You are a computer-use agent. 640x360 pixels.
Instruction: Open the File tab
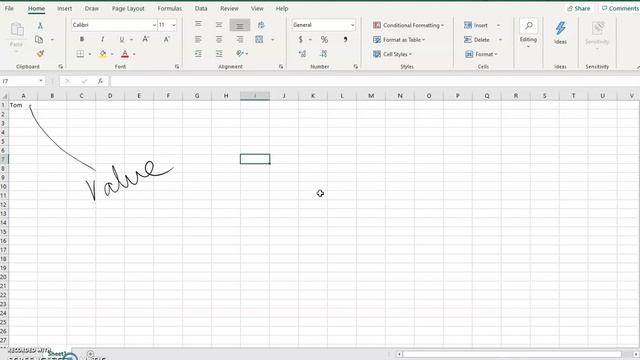pyautogui.click(x=9, y=8)
